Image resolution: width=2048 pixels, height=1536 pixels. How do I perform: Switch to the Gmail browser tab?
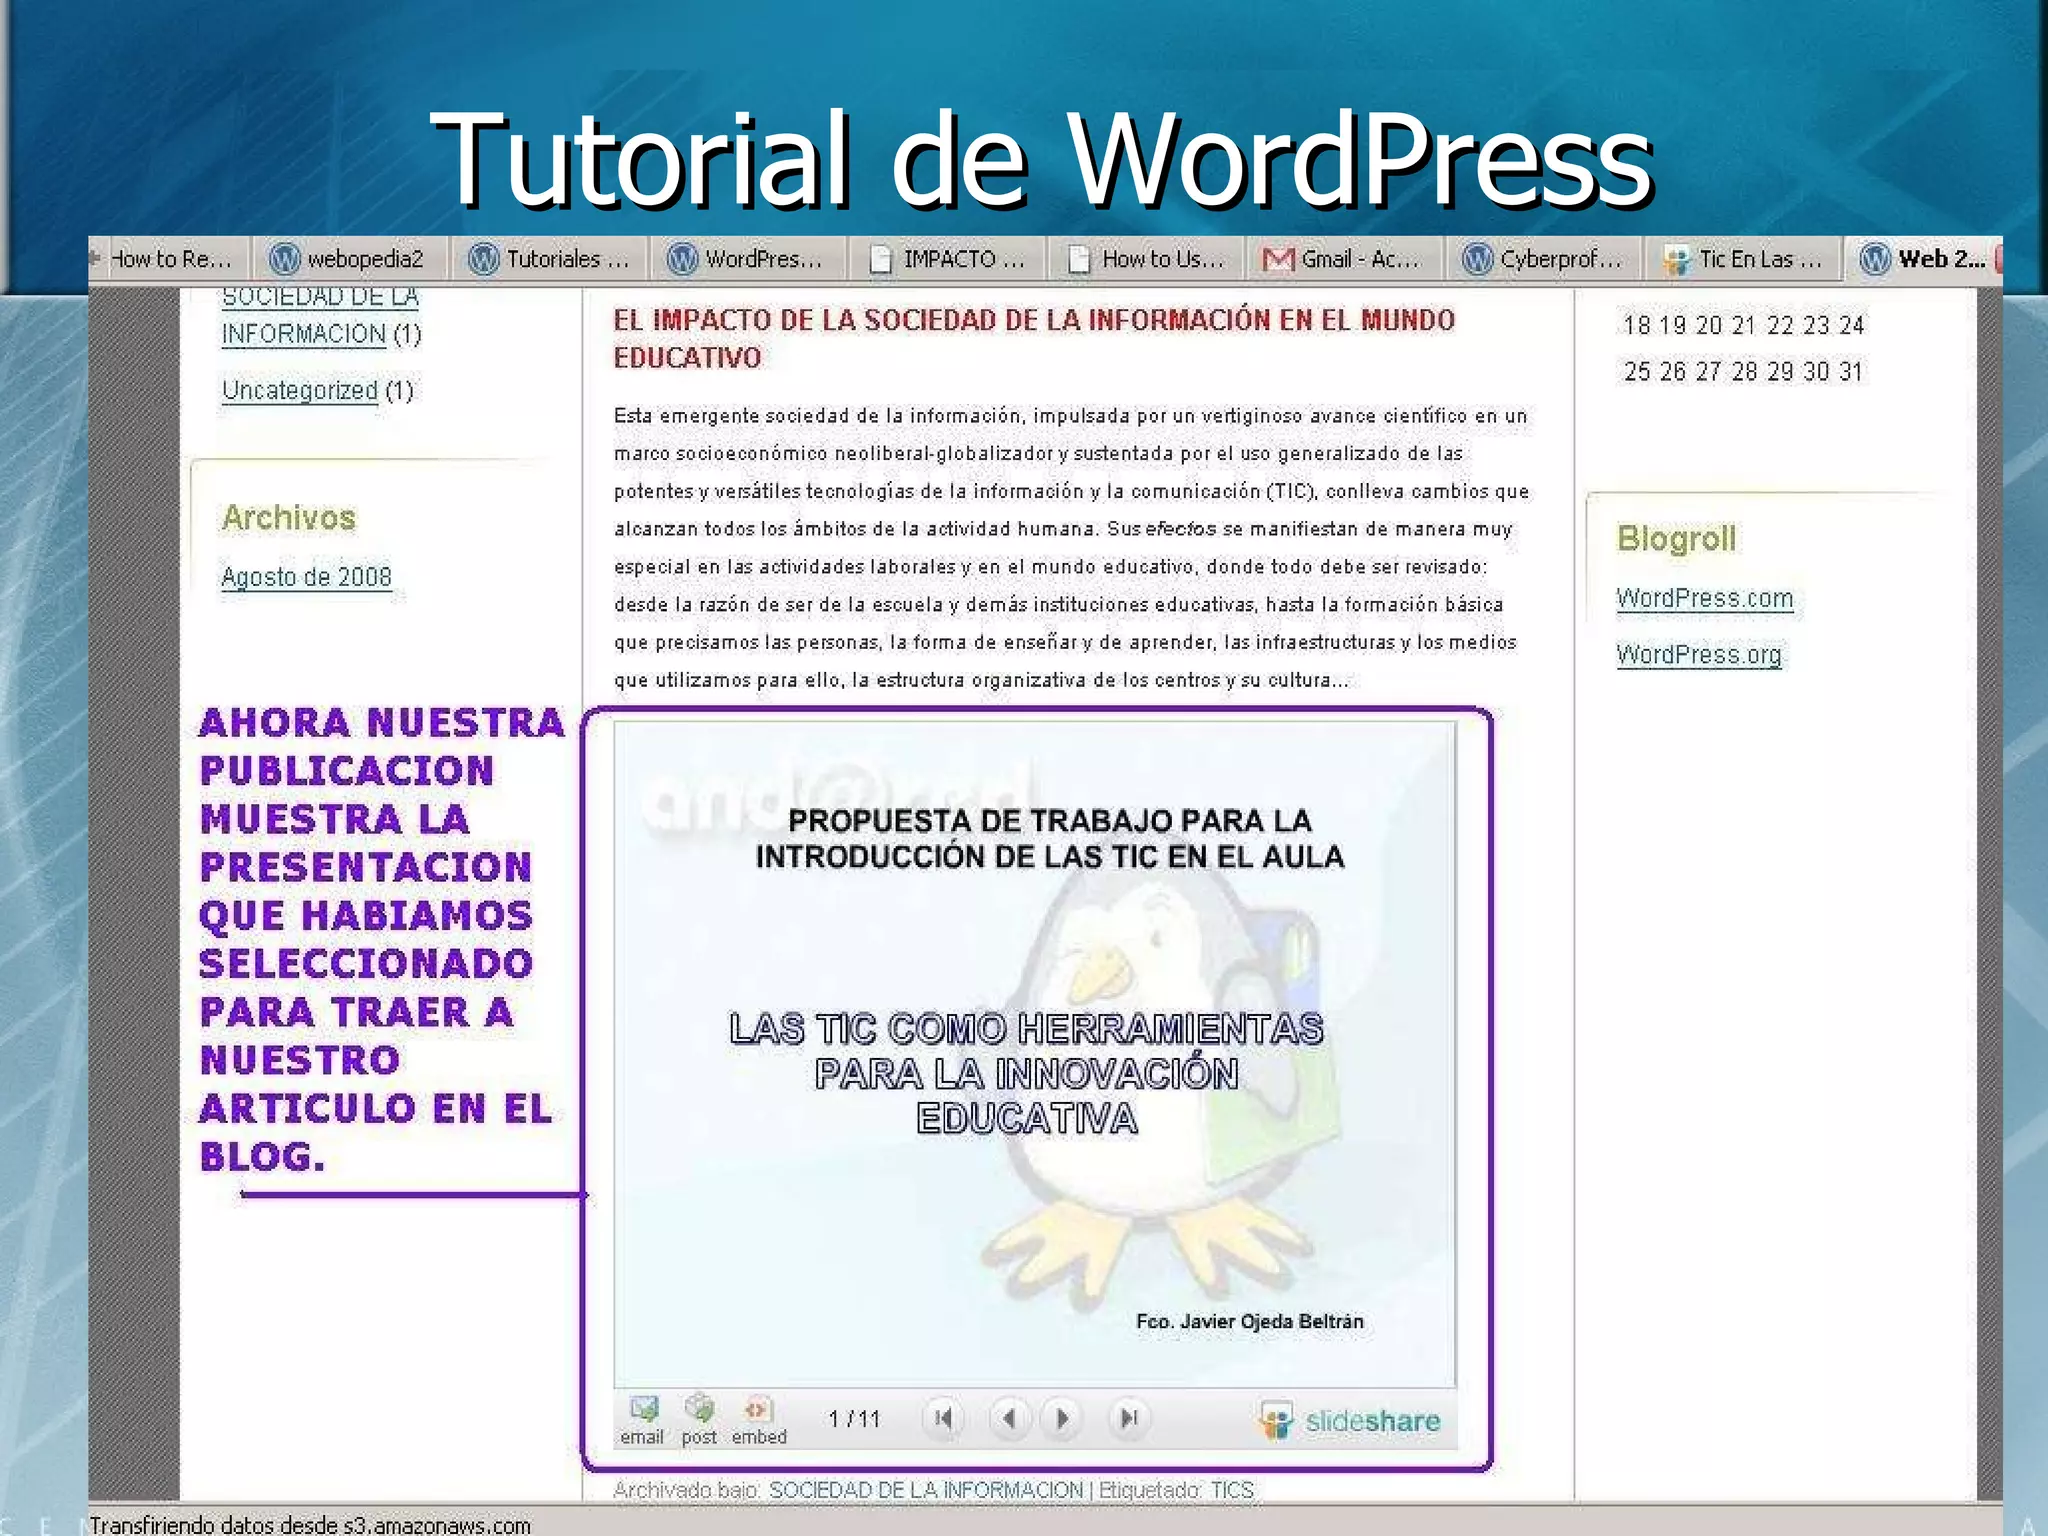[x=1343, y=260]
